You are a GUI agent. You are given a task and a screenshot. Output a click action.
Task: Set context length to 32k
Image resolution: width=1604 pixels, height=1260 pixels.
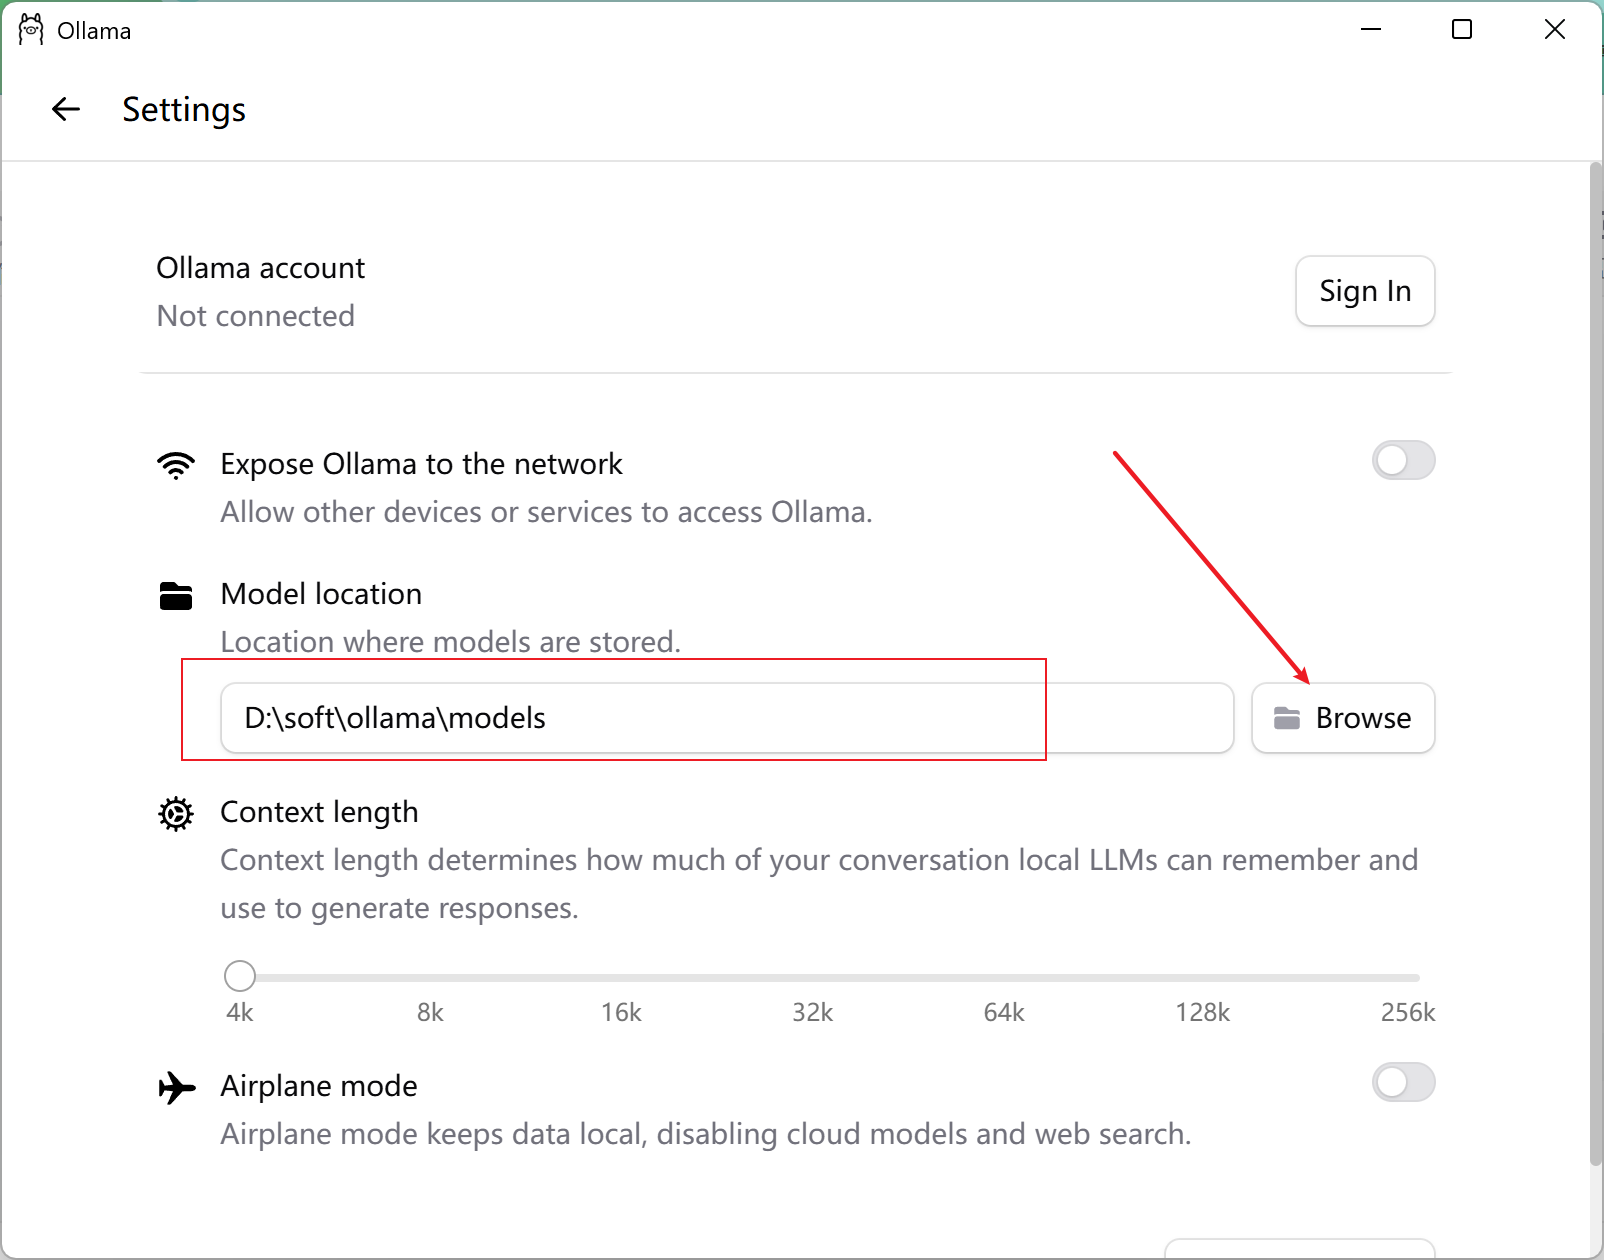point(812,1013)
